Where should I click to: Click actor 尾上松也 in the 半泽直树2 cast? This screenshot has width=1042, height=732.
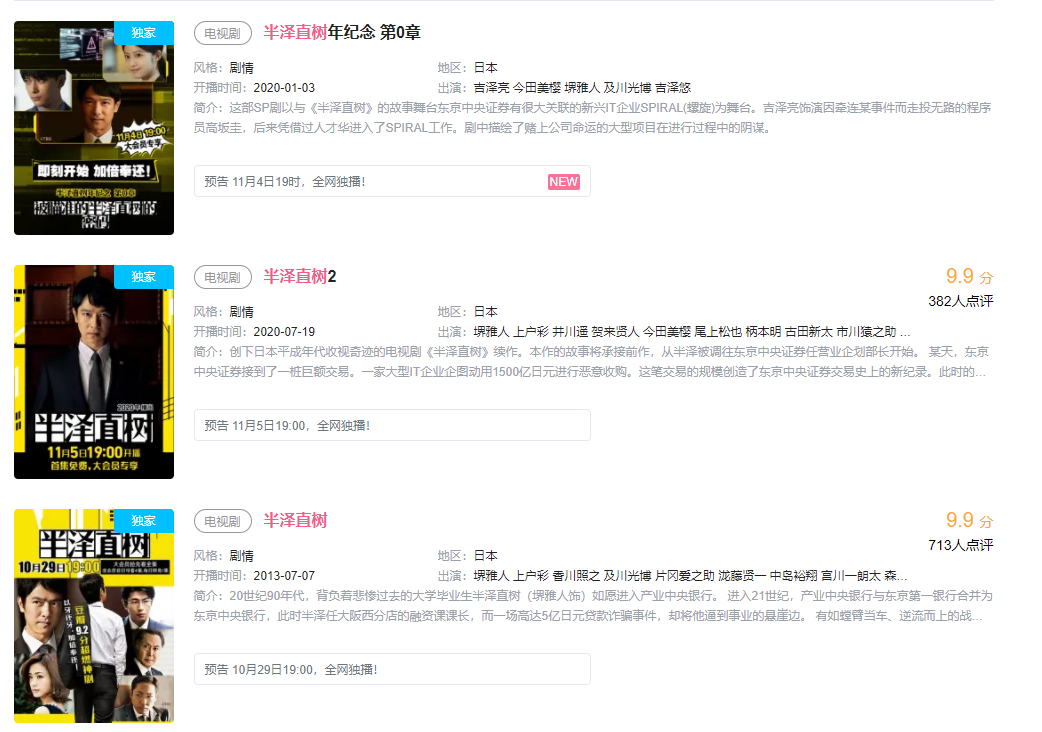pos(718,331)
